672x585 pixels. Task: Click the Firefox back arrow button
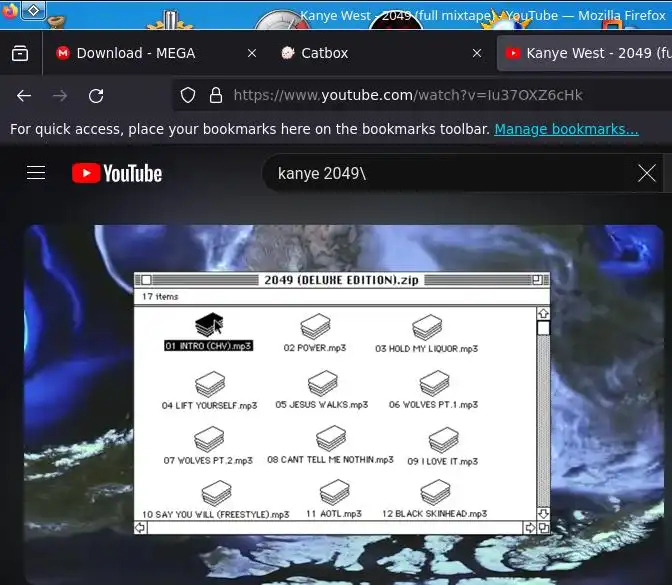(24, 96)
